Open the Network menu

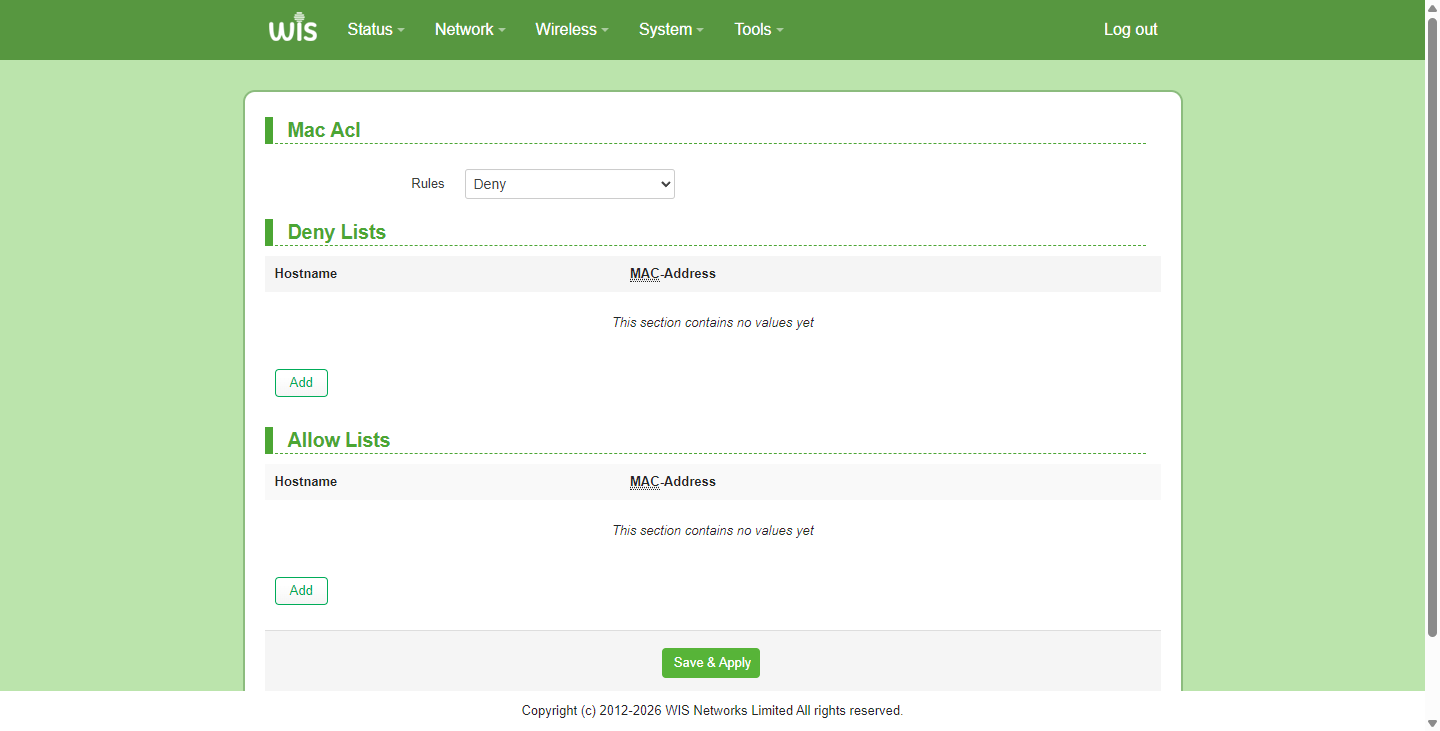point(470,30)
